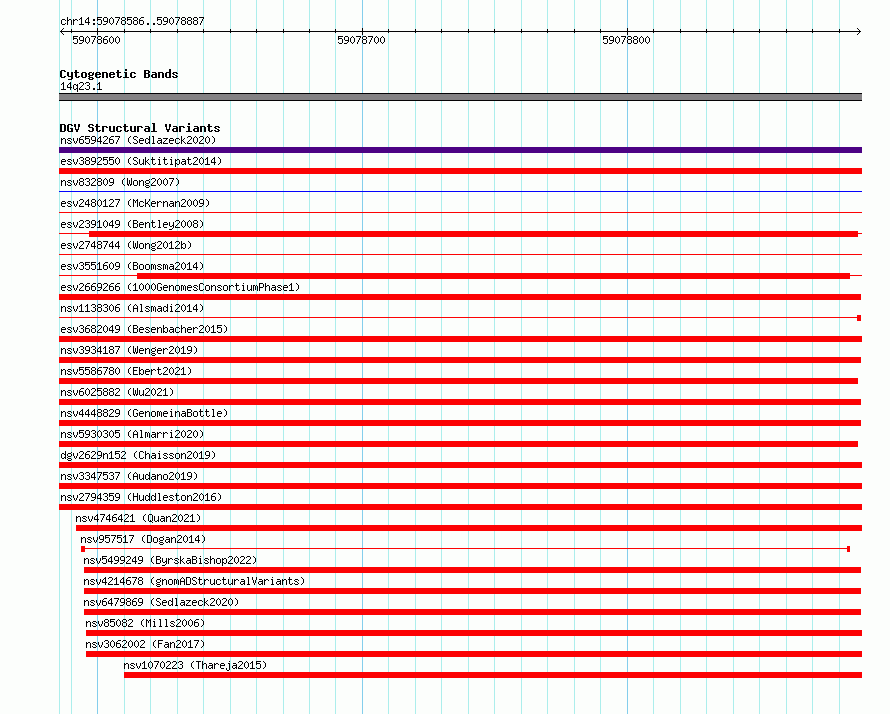Open nsv4214678 (gnomADStructuralVariants) variant label

[194, 581]
